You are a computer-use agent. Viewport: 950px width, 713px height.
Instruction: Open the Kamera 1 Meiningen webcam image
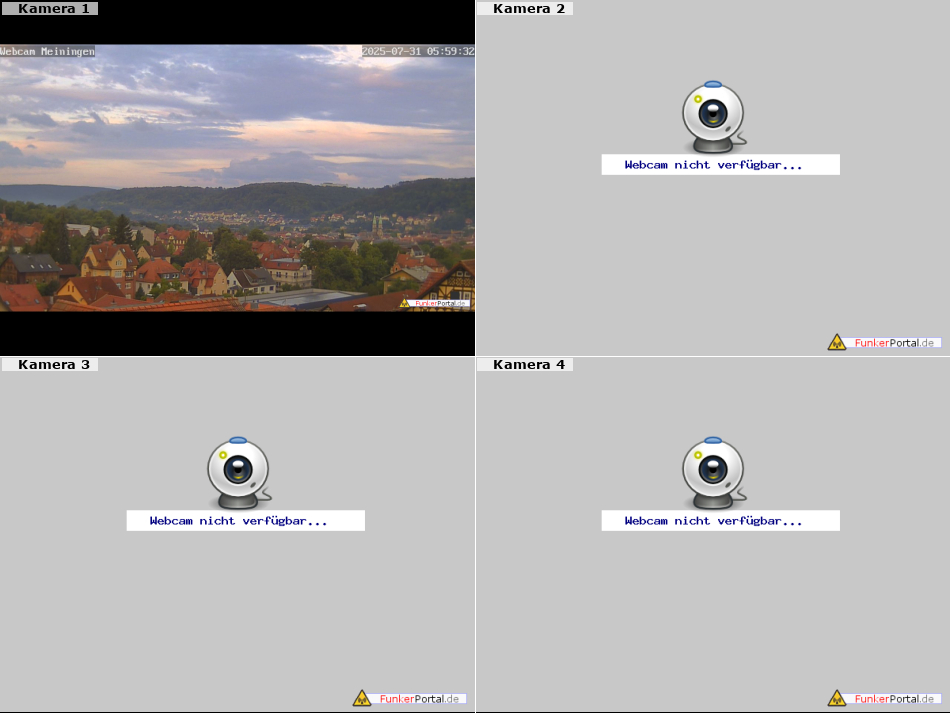tap(237, 178)
